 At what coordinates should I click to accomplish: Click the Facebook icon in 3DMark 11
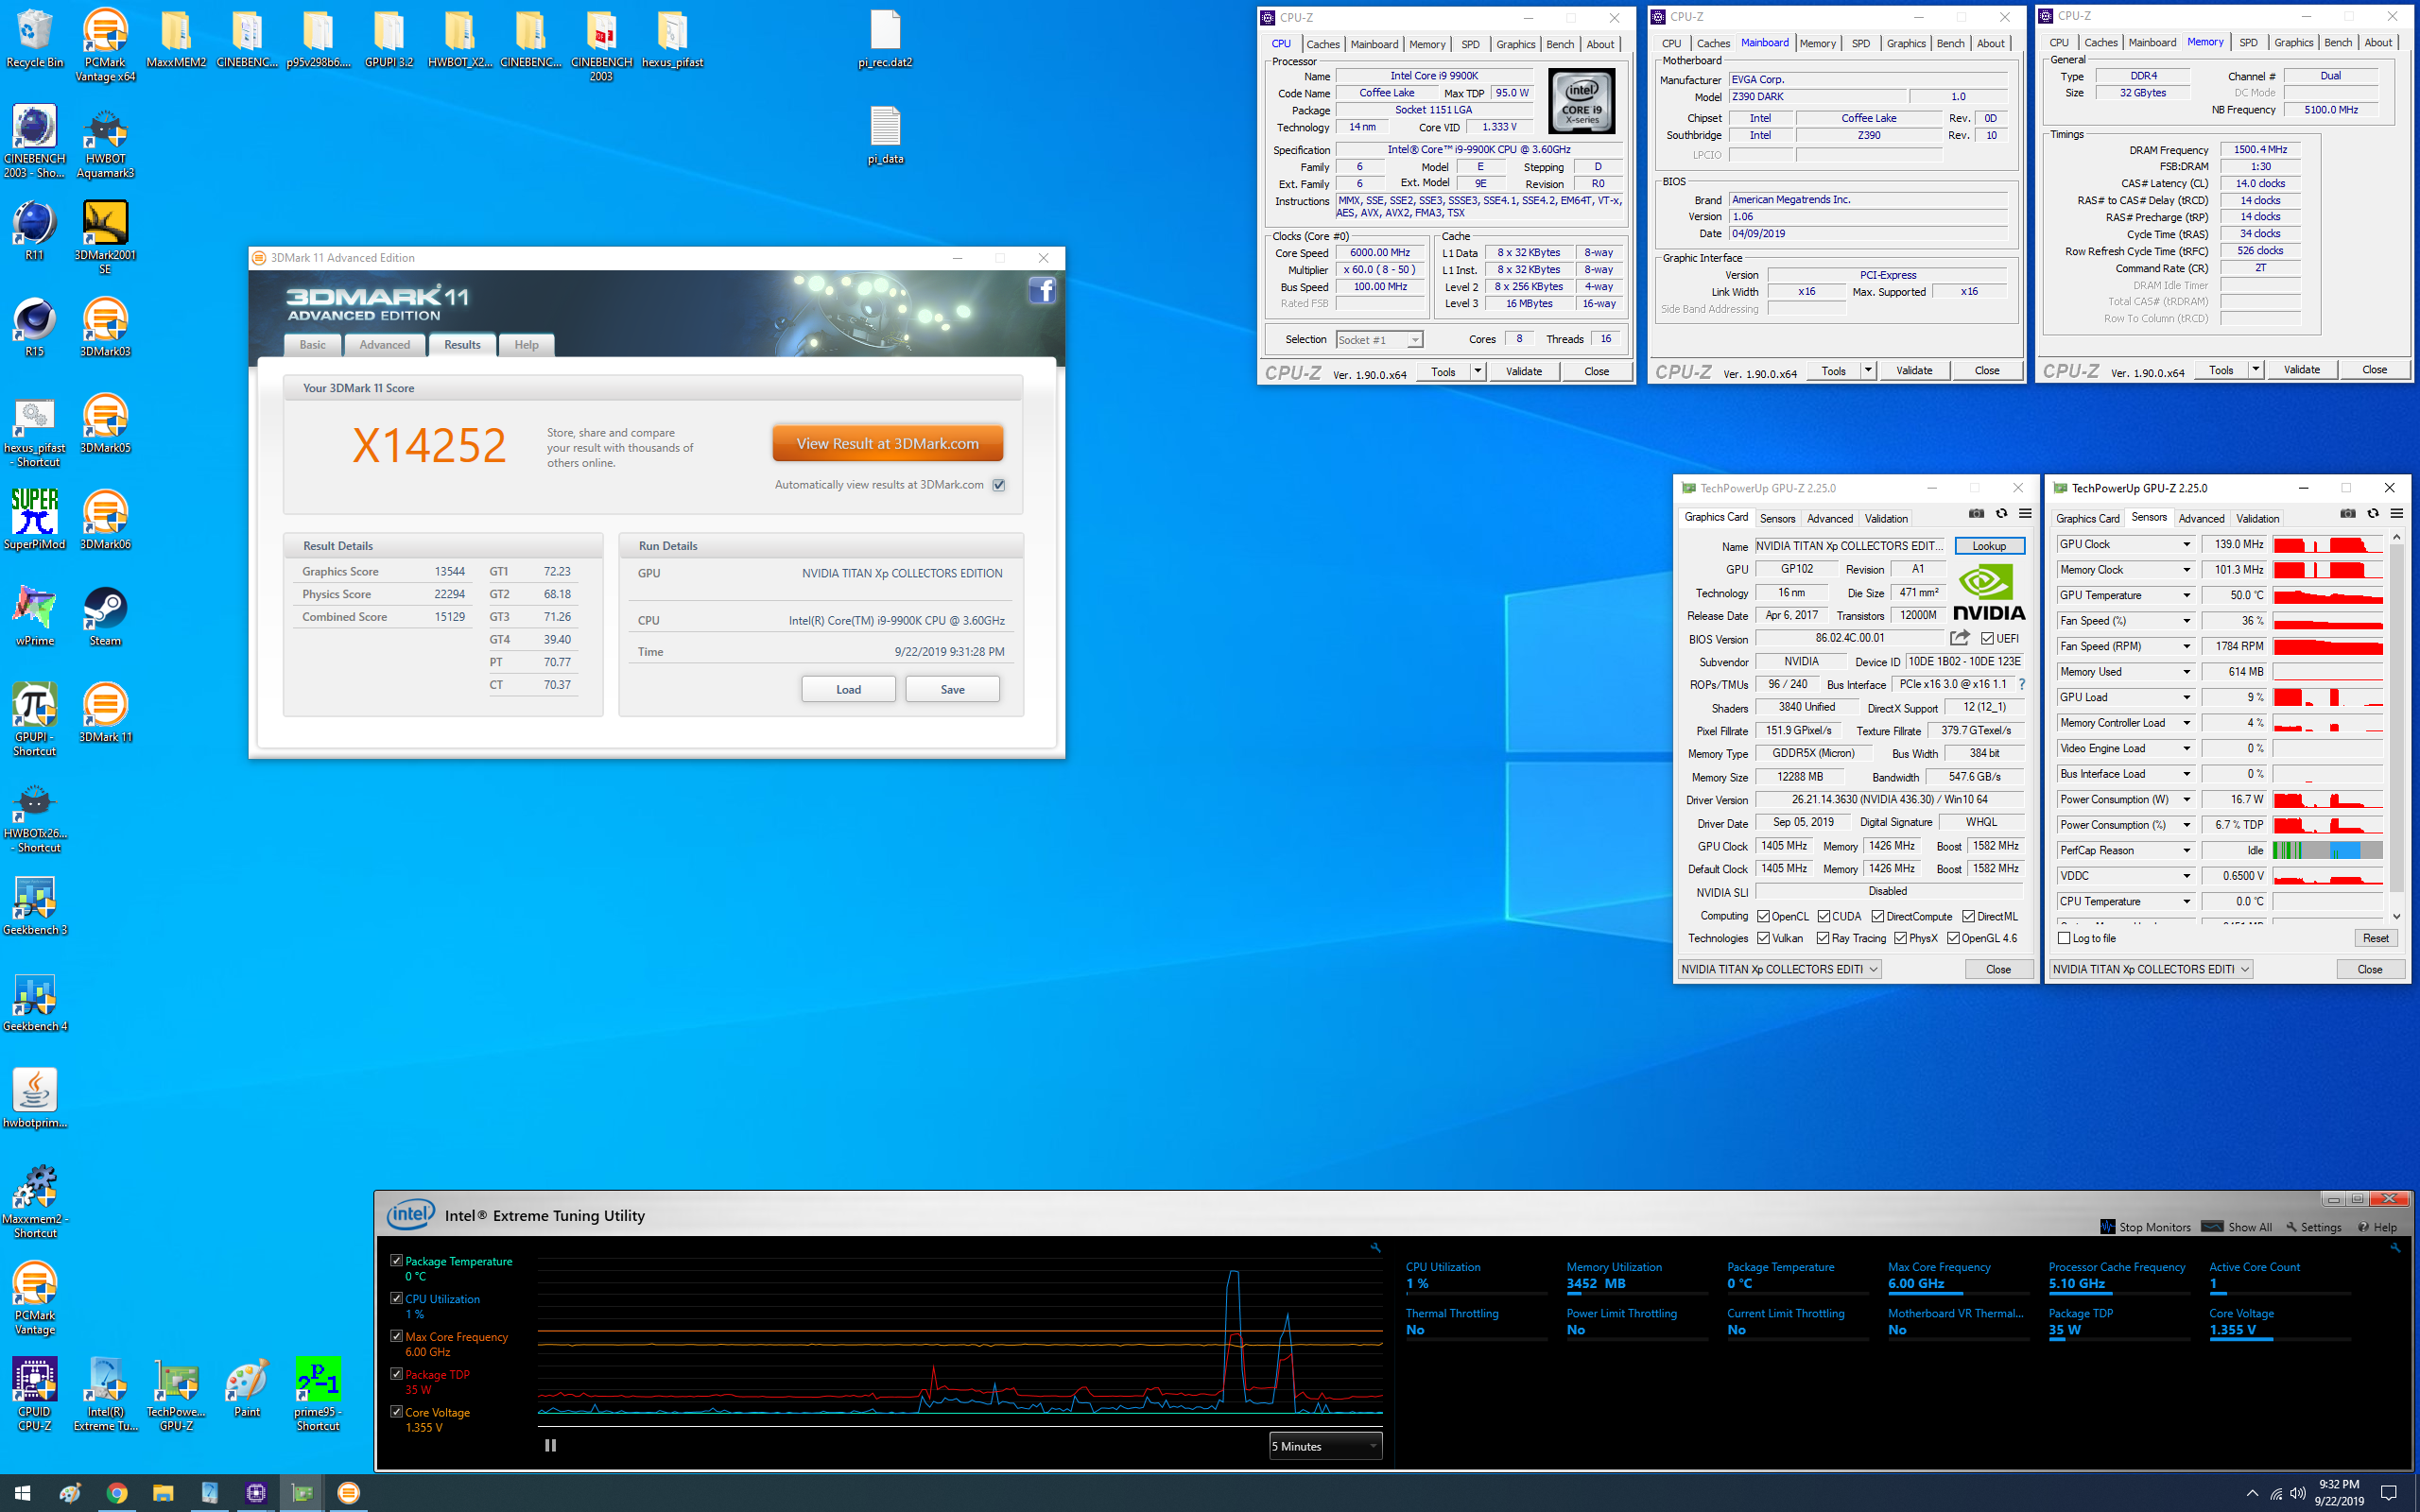coord(1041,291)
